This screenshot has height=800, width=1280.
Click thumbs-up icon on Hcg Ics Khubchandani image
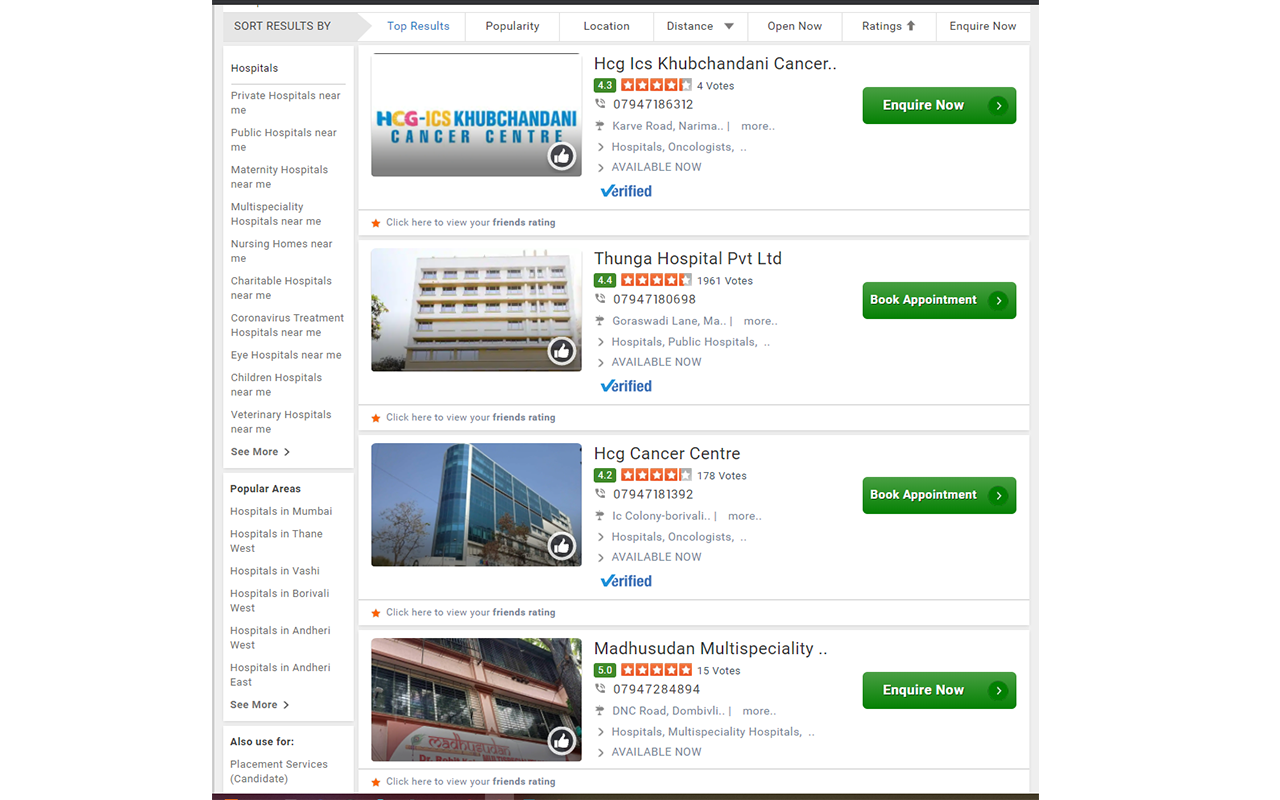(561, 156)
